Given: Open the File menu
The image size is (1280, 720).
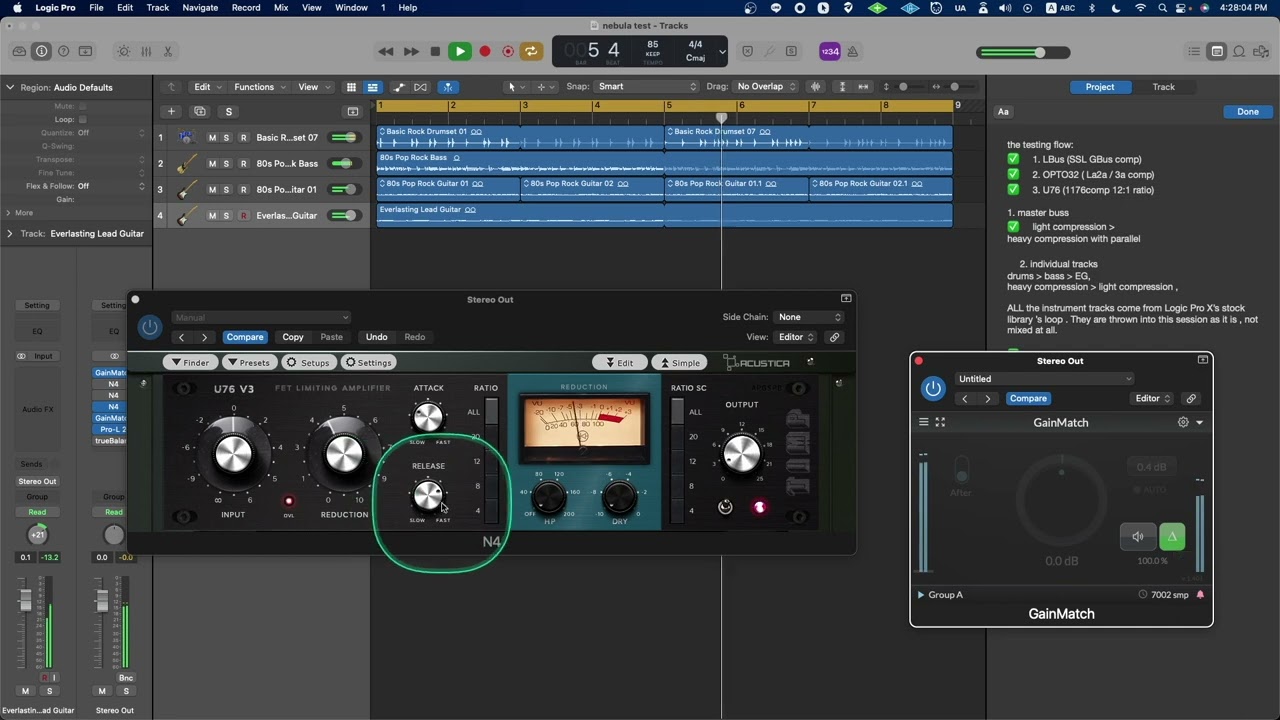Looking at the screenshot, I should (x=96, y=7).
